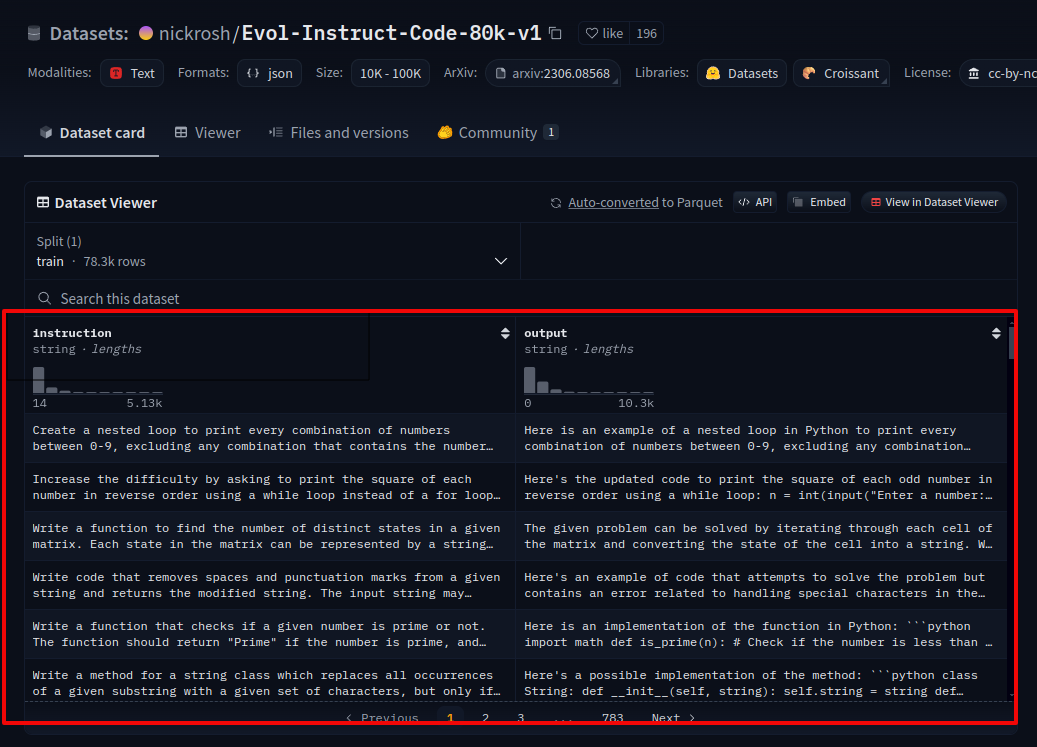Open the arxiv:2306.08568 paper tag
The image size is (1037, 747).
(553, 73)
